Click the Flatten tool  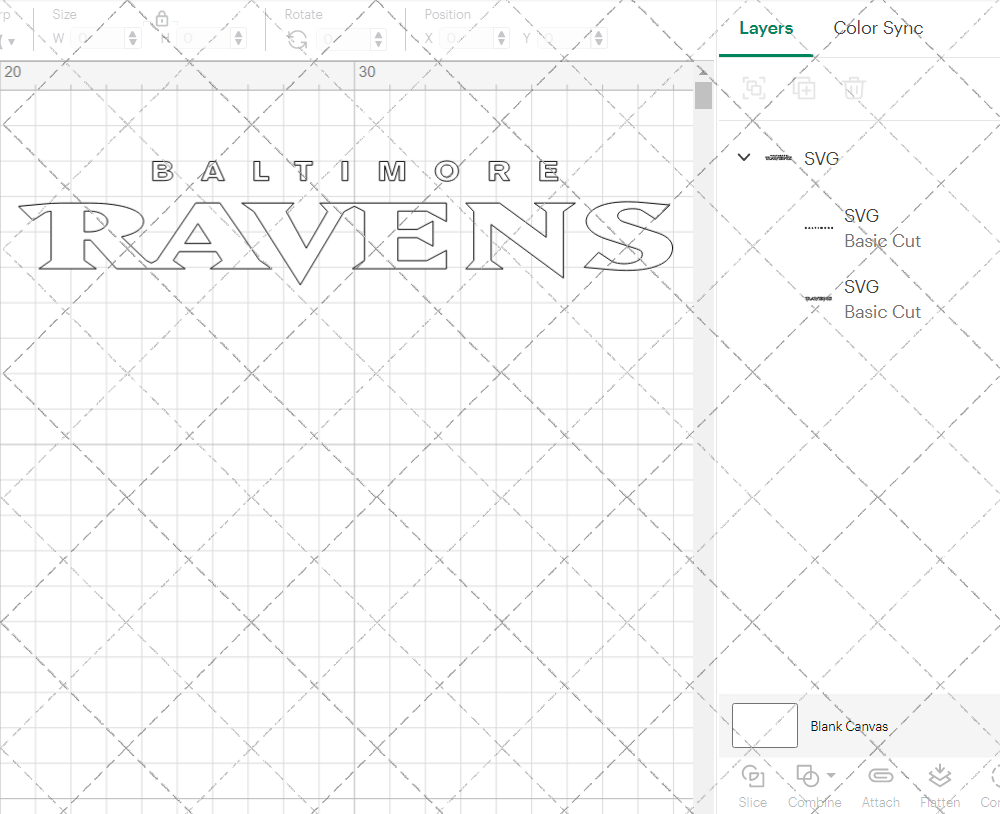click(x=940, y=786)
